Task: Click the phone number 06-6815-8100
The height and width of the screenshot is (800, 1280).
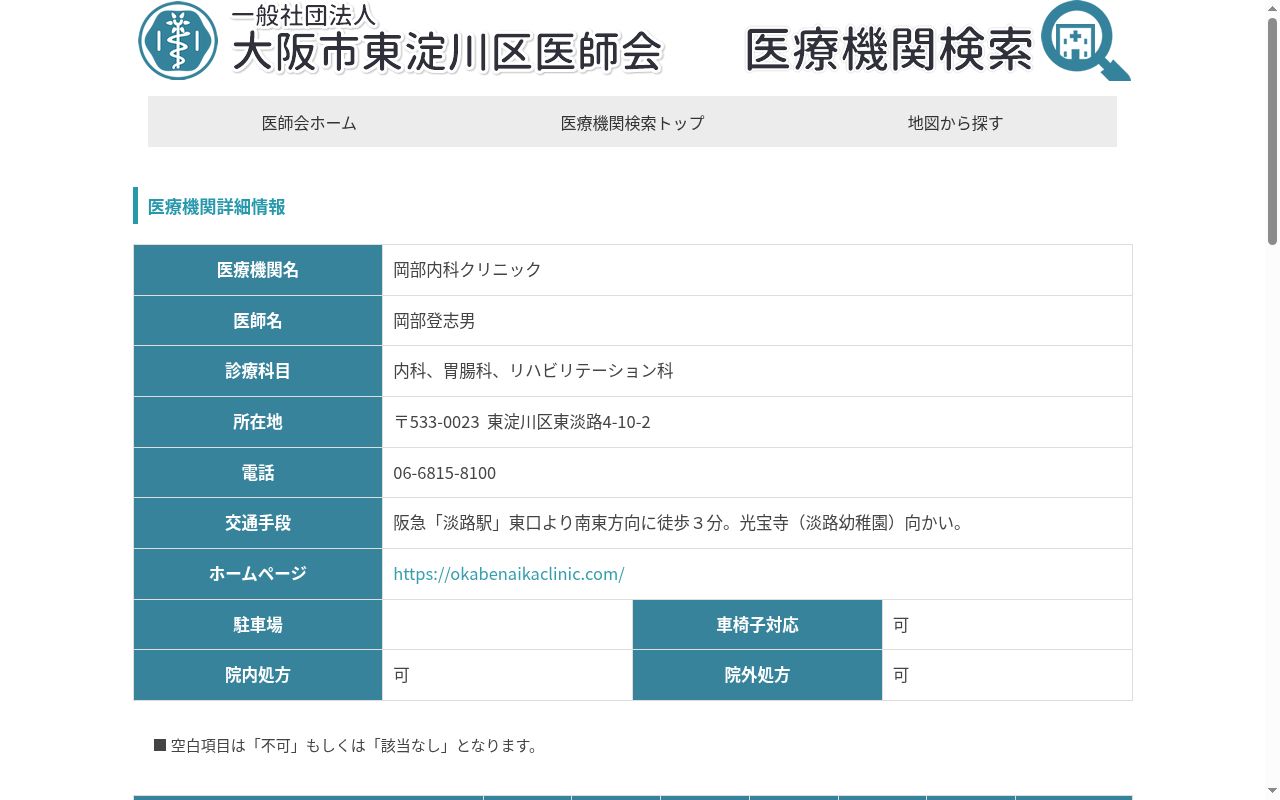Action: pyautogui.click(x=444, y=473)
